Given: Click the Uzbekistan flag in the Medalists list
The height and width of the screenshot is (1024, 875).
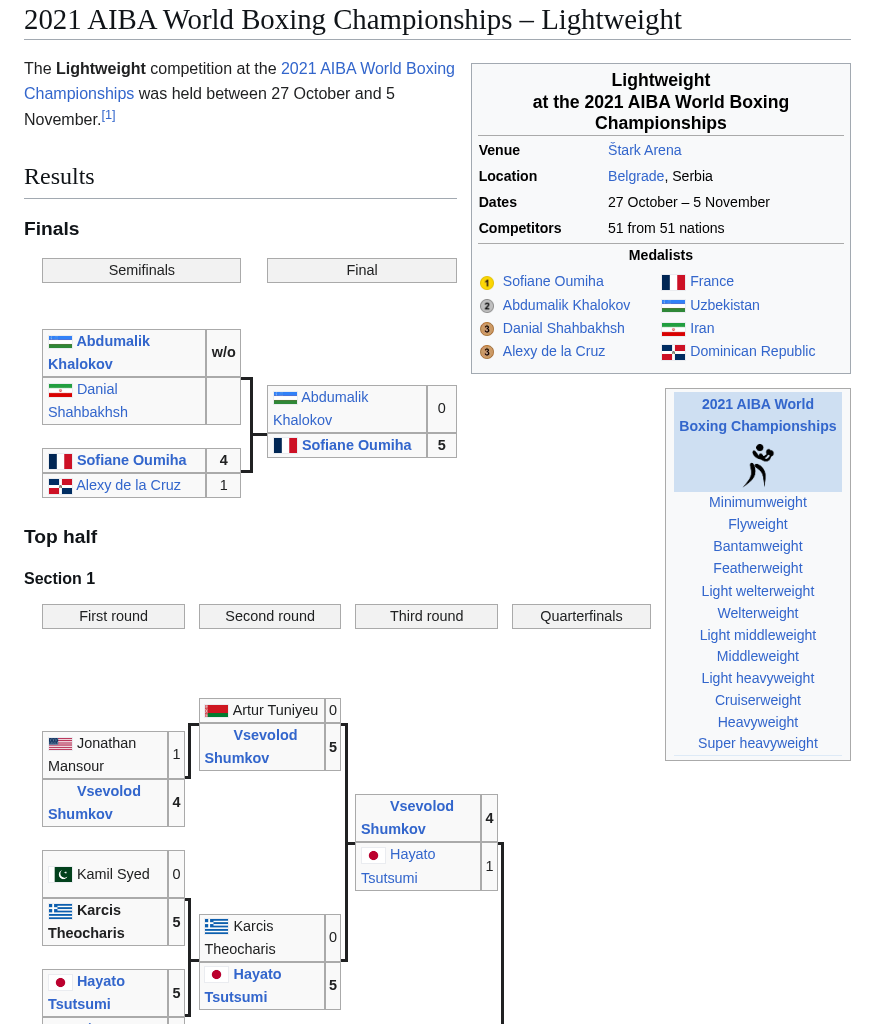Looking at the screenshot, I should 673,306.
